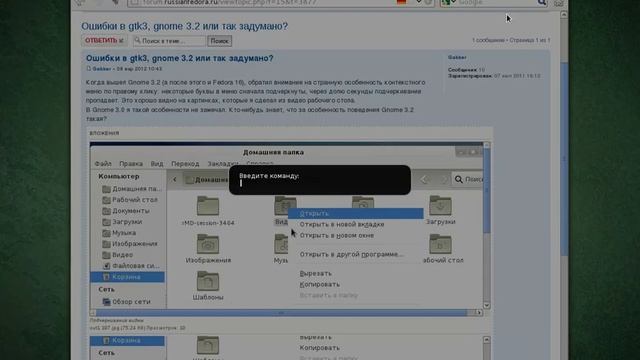This screenshot has height=360, width=640.
Task: Open Gabber profile link in right column
Action: (457, 58)
